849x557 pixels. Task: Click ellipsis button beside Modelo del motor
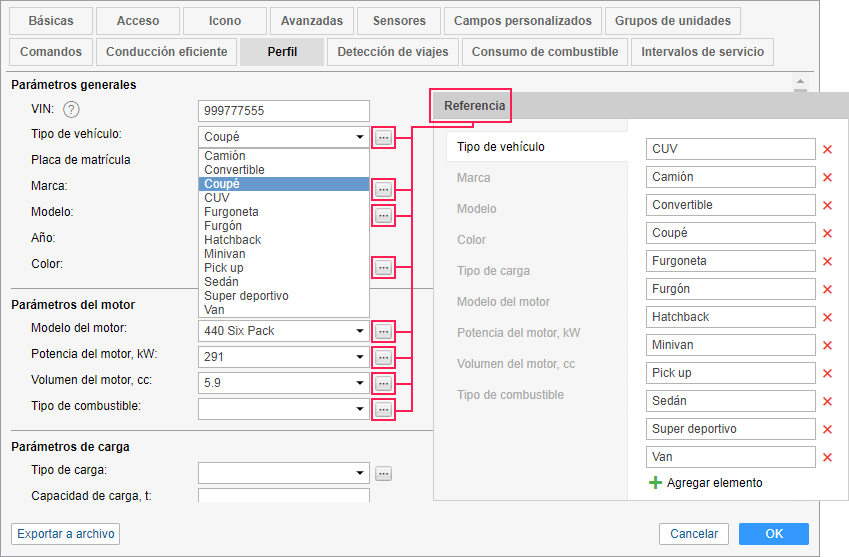(x=383, y=330)
